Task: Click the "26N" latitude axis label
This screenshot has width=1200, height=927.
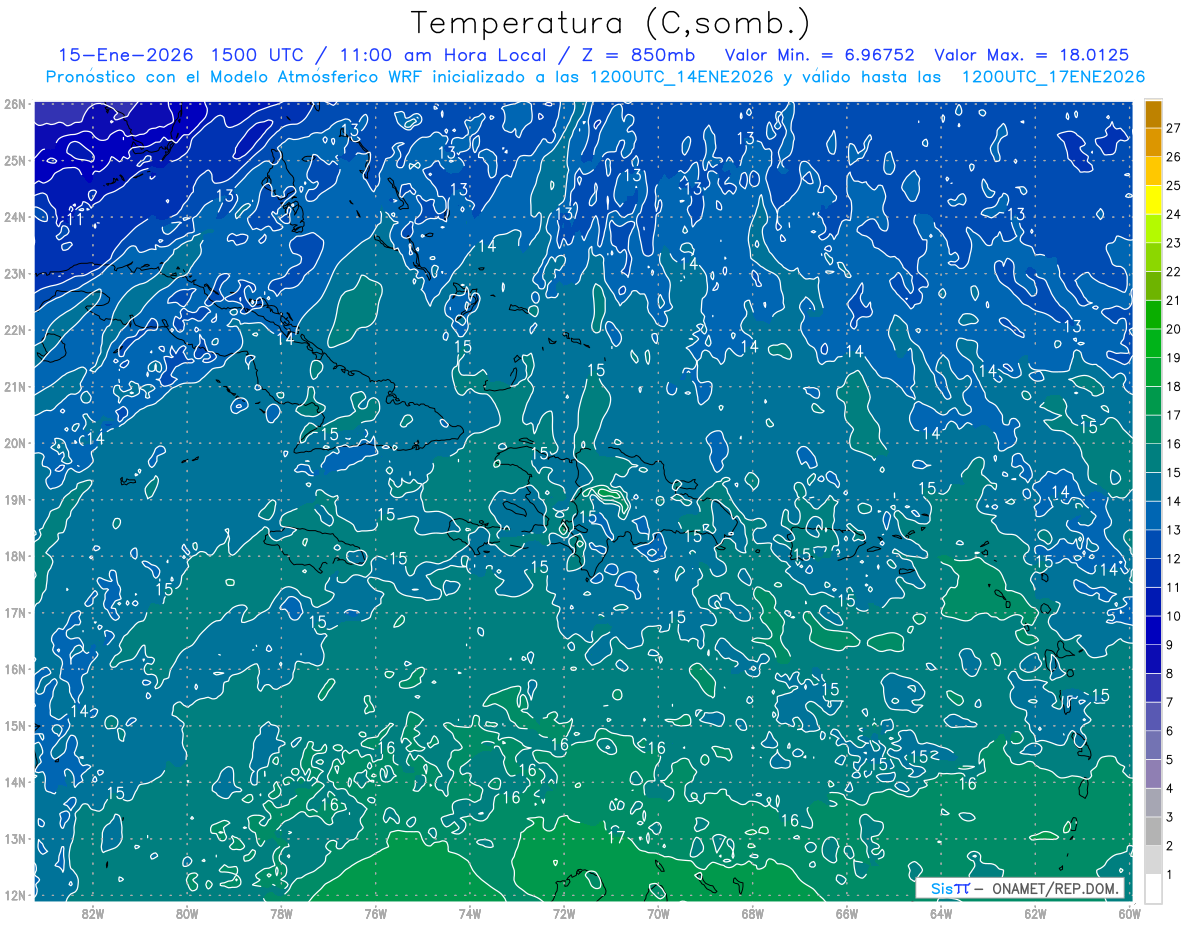Action: [14, 104]
